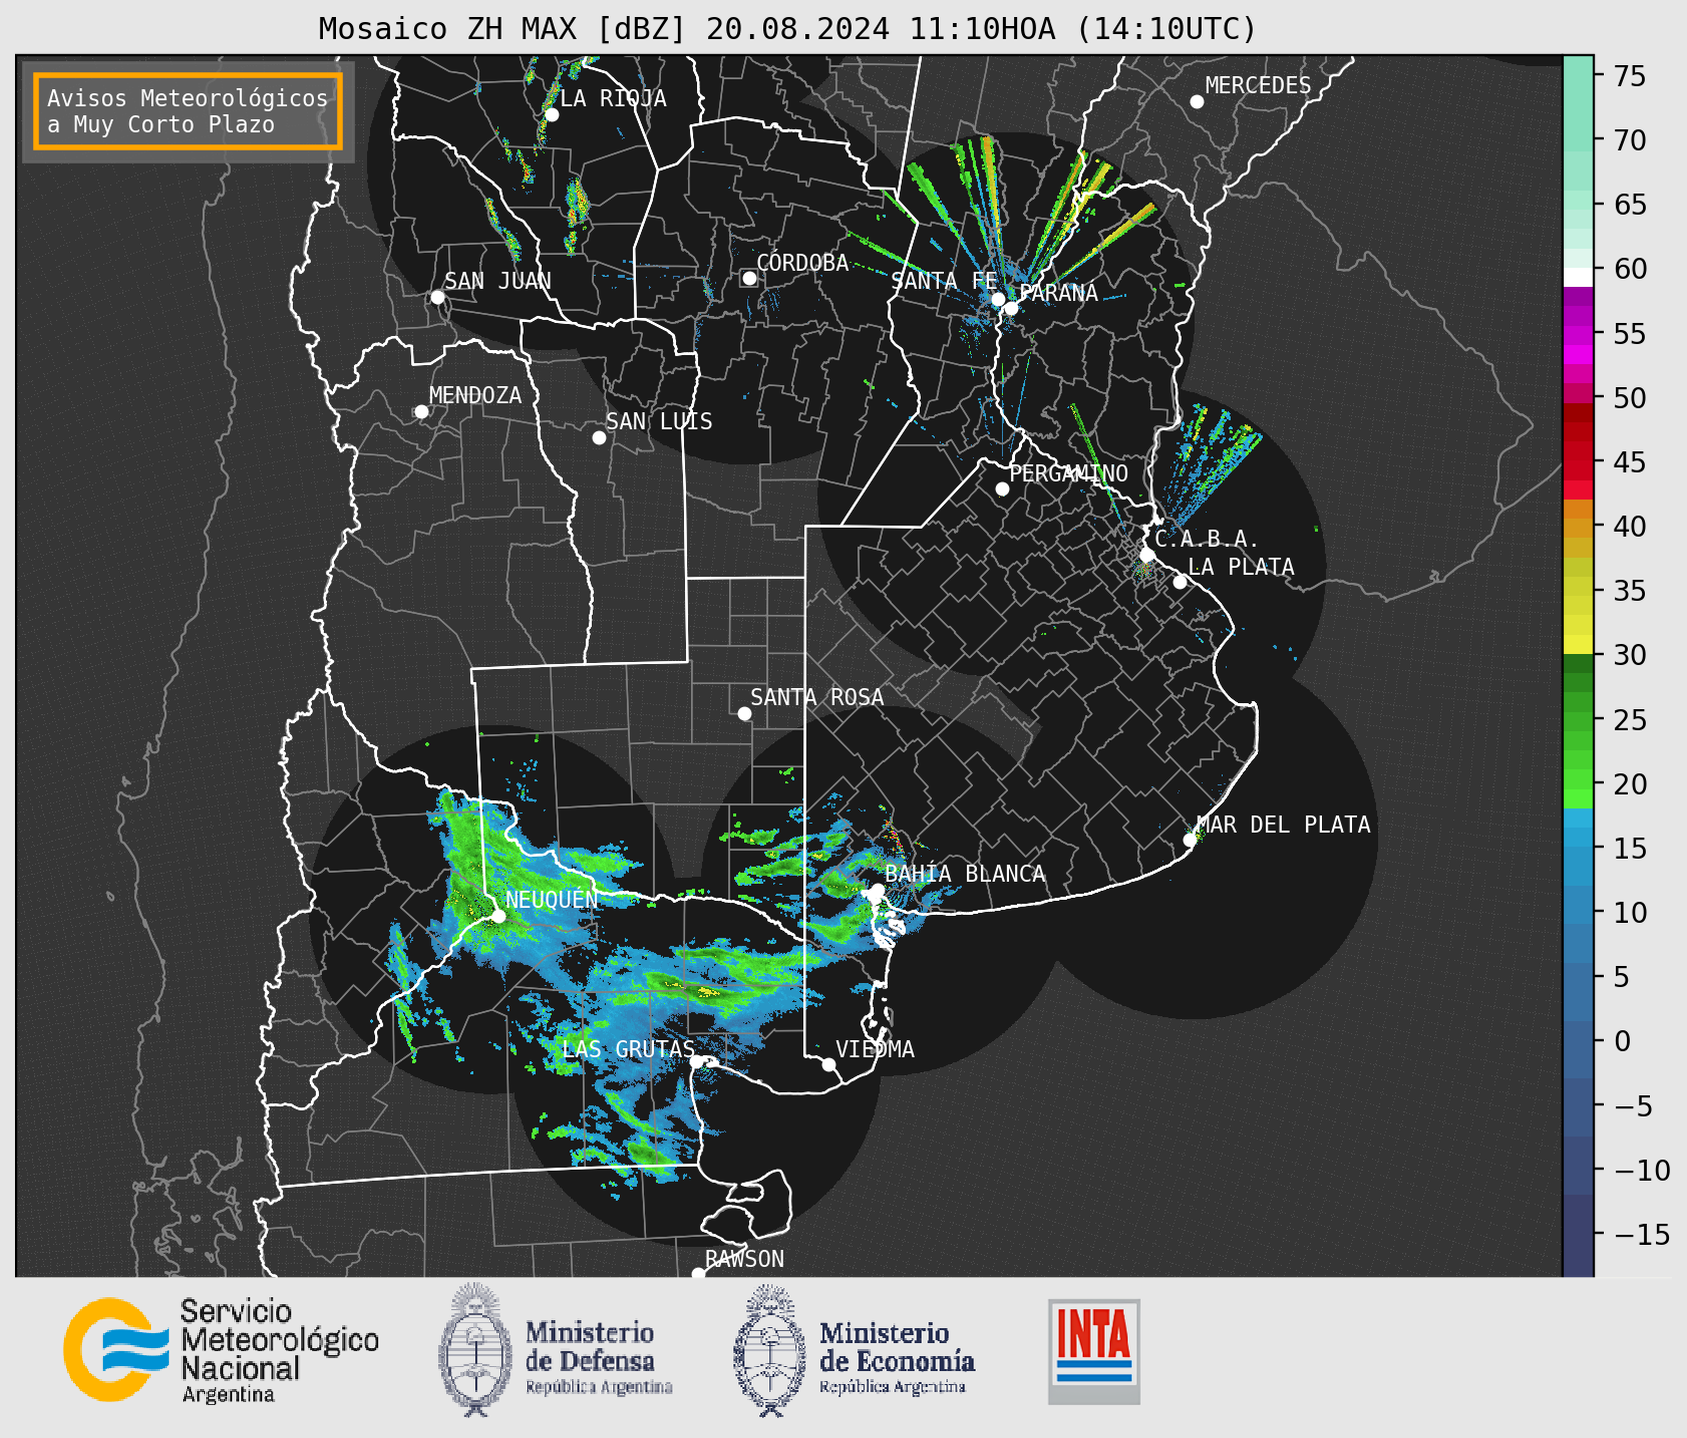This screenshot has height=1438, width=1687.
Task: Click the SANTA ROSA label text
Action: (817, 697)
